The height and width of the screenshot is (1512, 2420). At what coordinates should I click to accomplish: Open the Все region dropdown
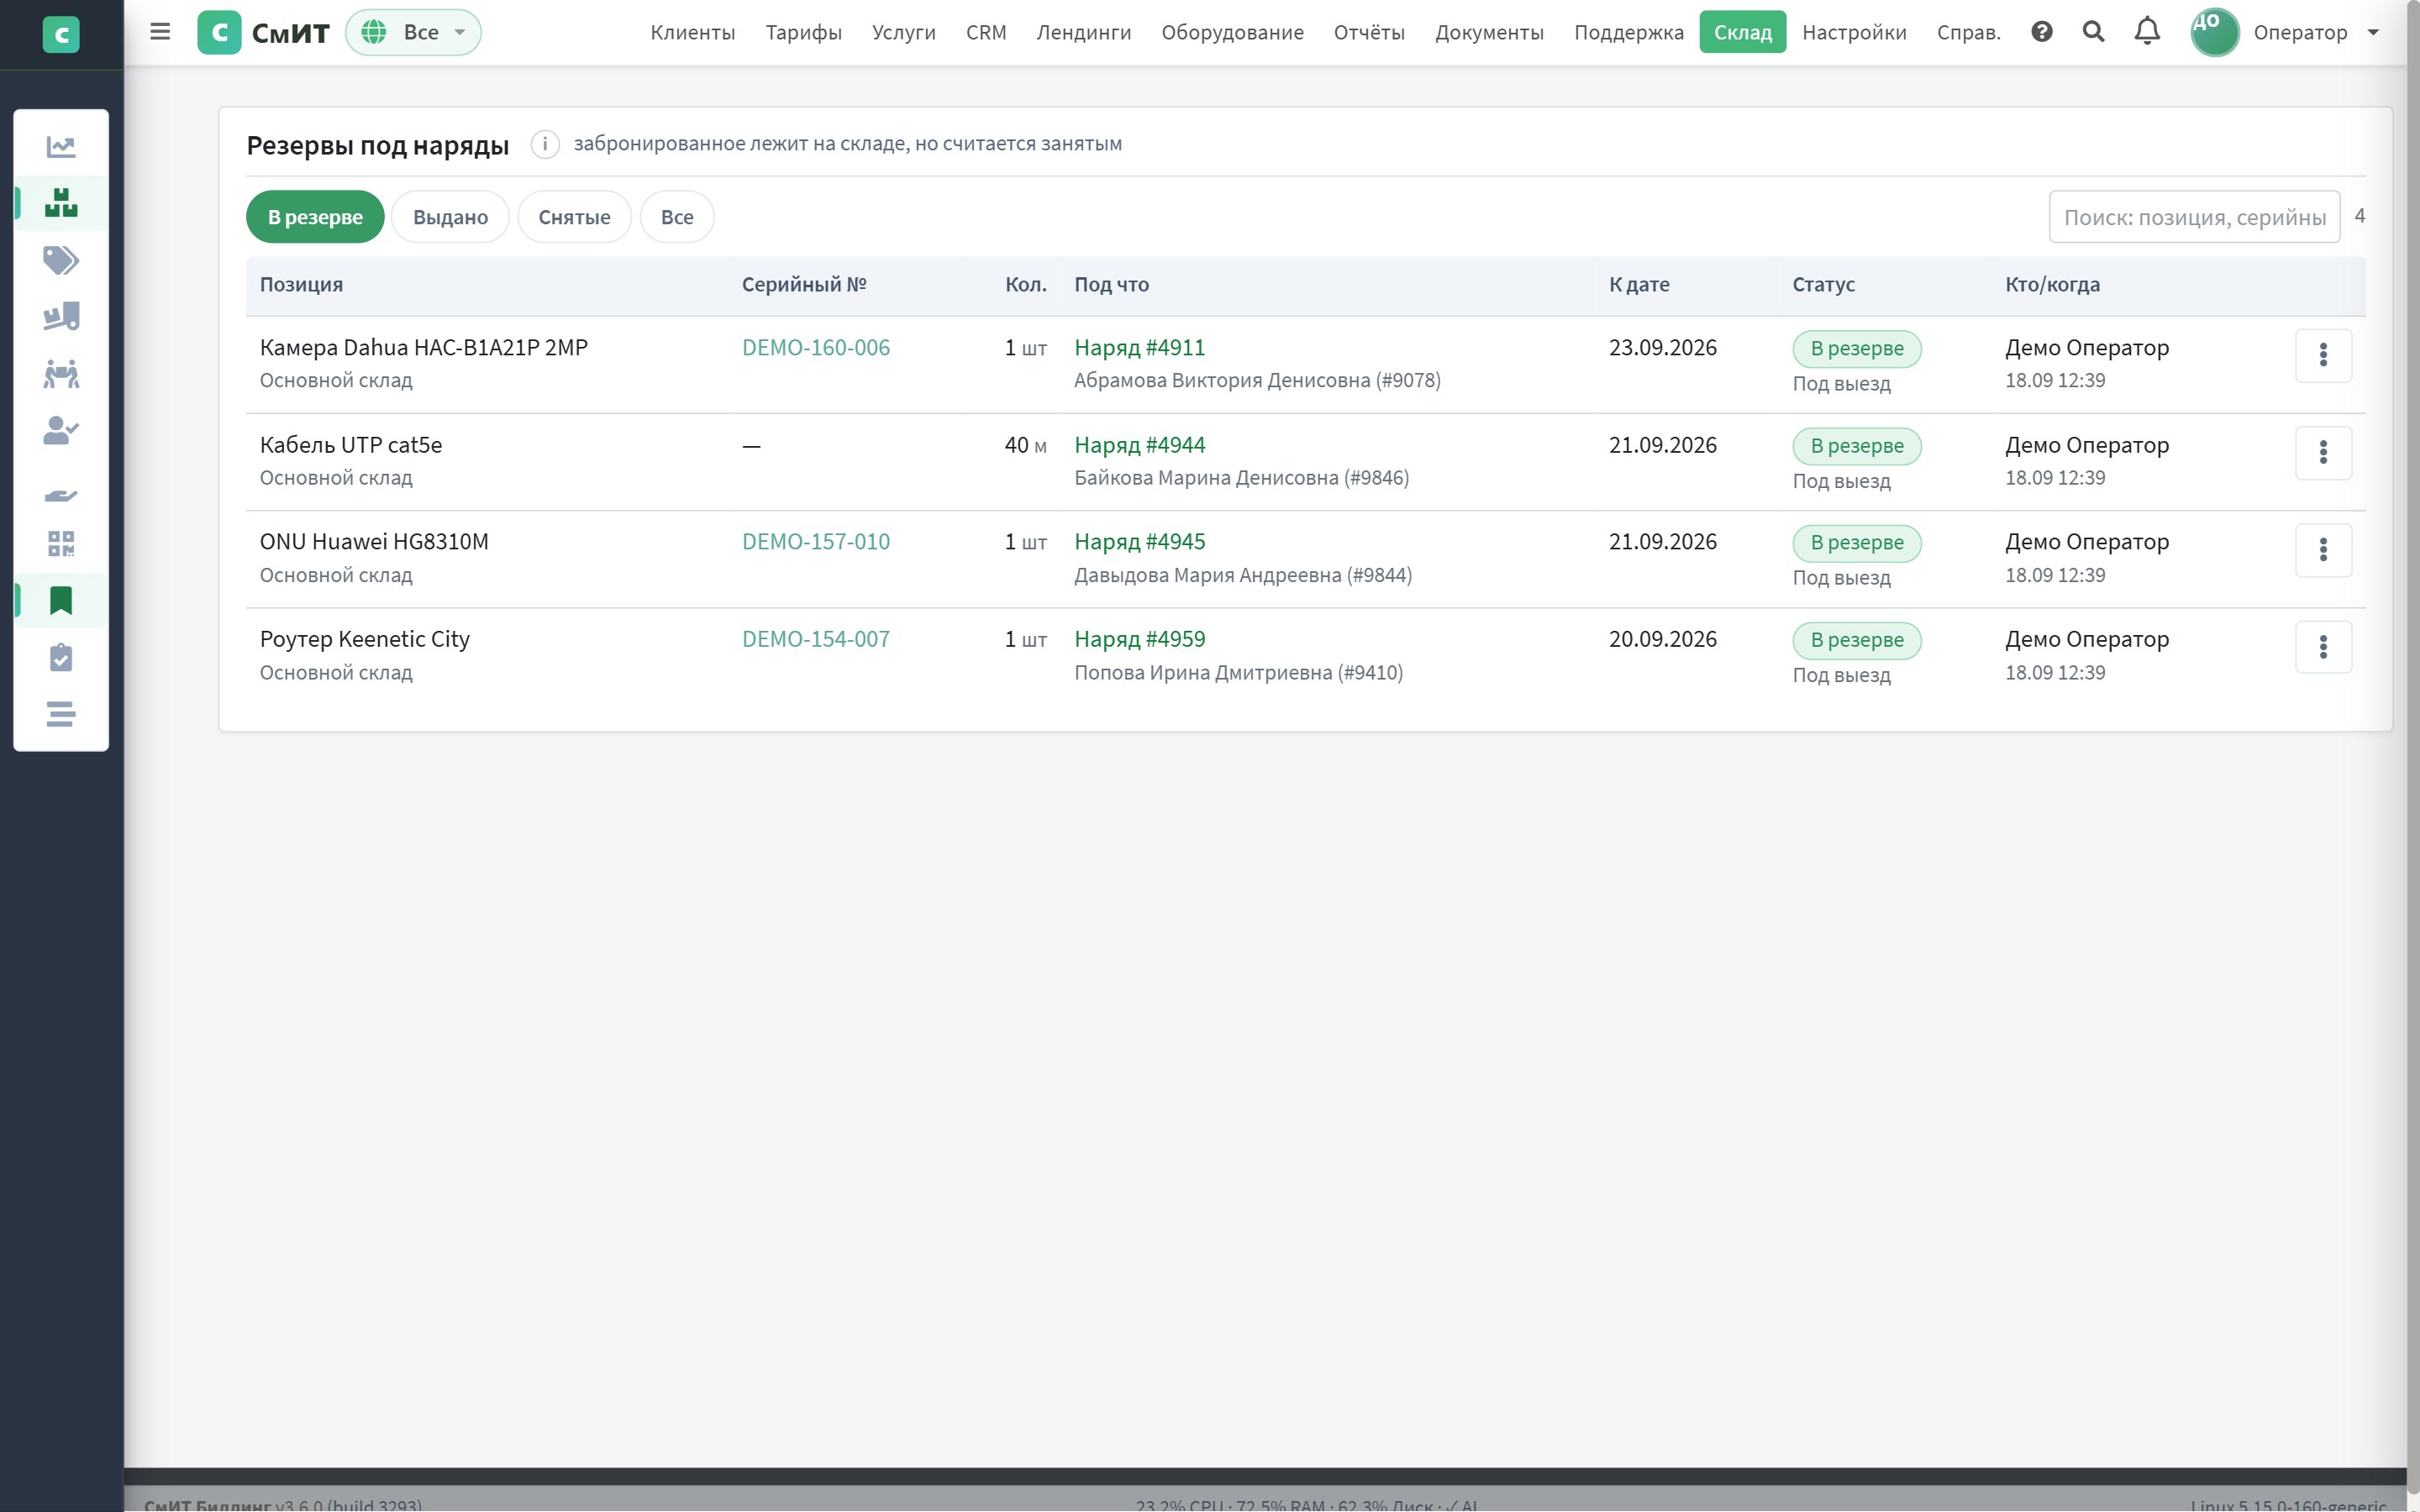point(413,32)
